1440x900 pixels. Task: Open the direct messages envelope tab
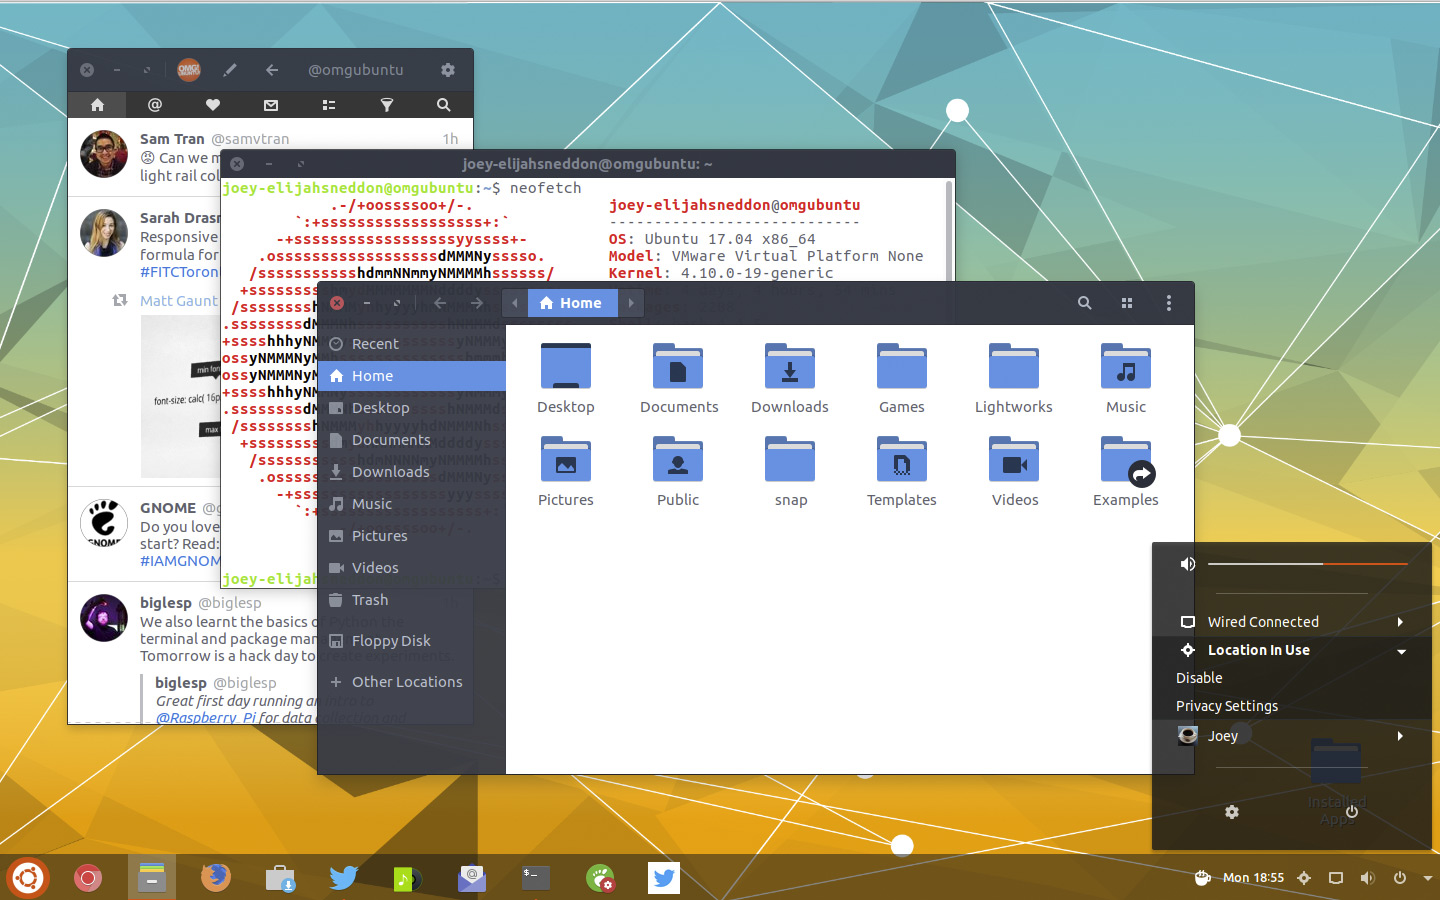point(271,105)
